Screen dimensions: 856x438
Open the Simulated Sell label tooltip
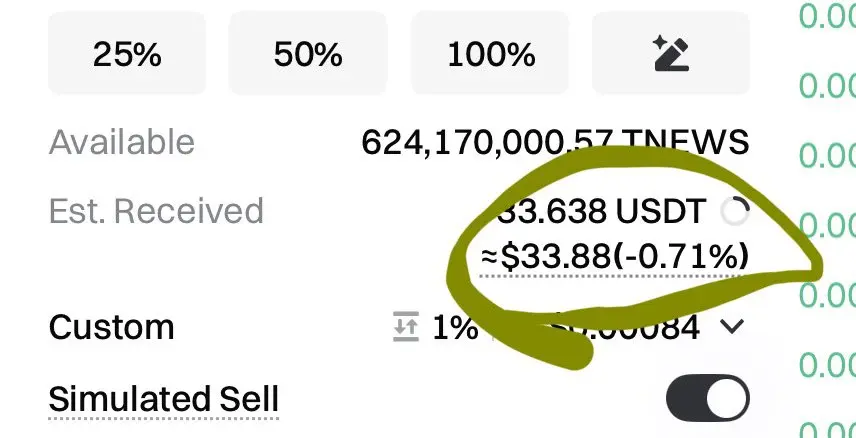(163, 399)
